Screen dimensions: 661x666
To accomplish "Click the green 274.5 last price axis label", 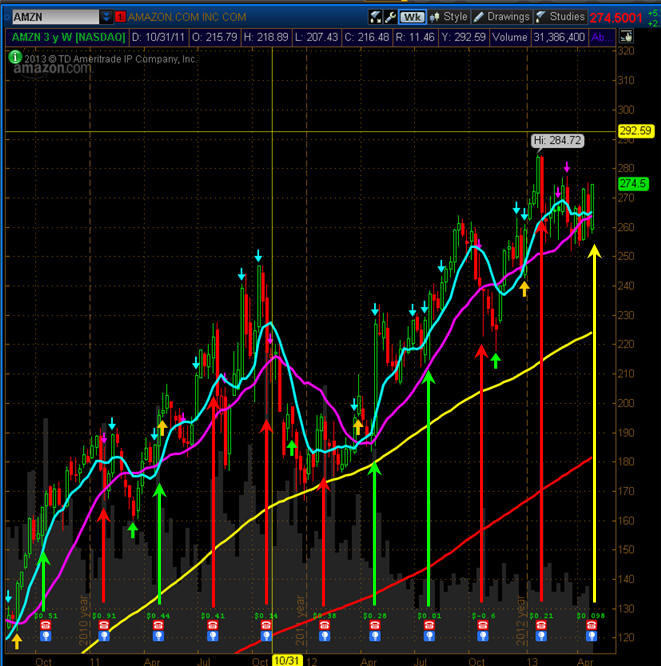I will (633, 183).
